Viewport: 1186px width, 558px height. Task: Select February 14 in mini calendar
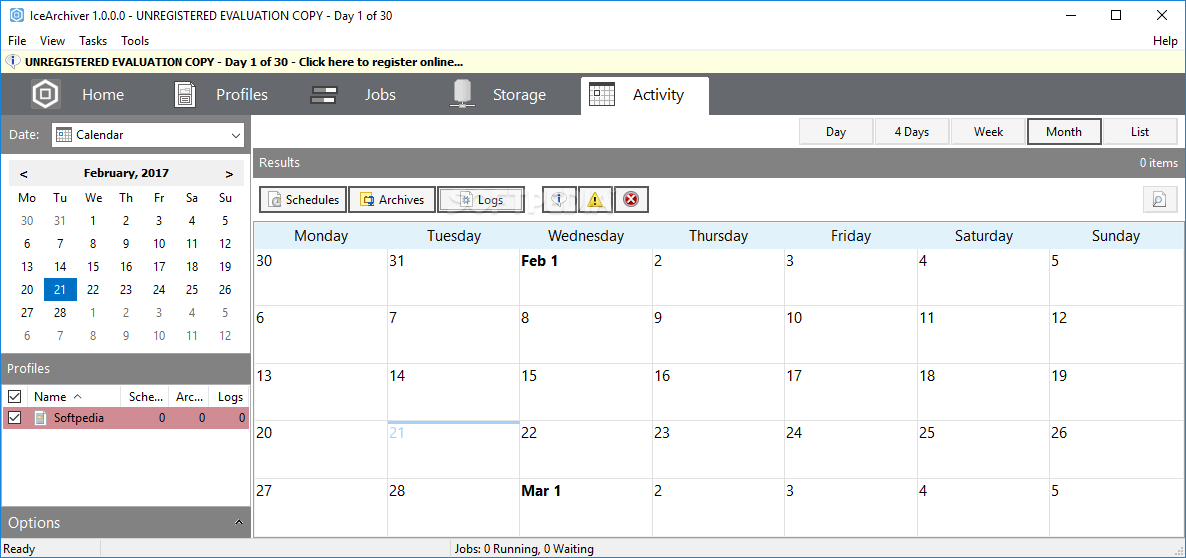tap(60, 267)
